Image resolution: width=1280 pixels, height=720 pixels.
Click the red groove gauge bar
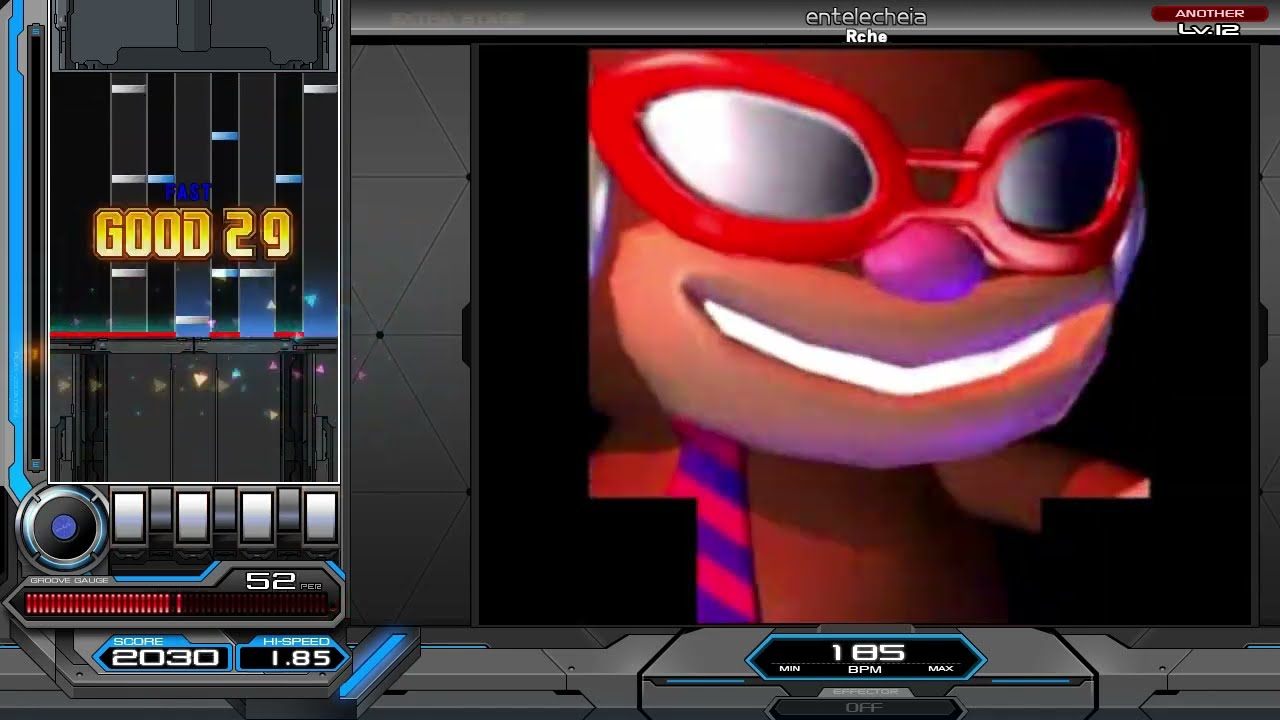176,603
